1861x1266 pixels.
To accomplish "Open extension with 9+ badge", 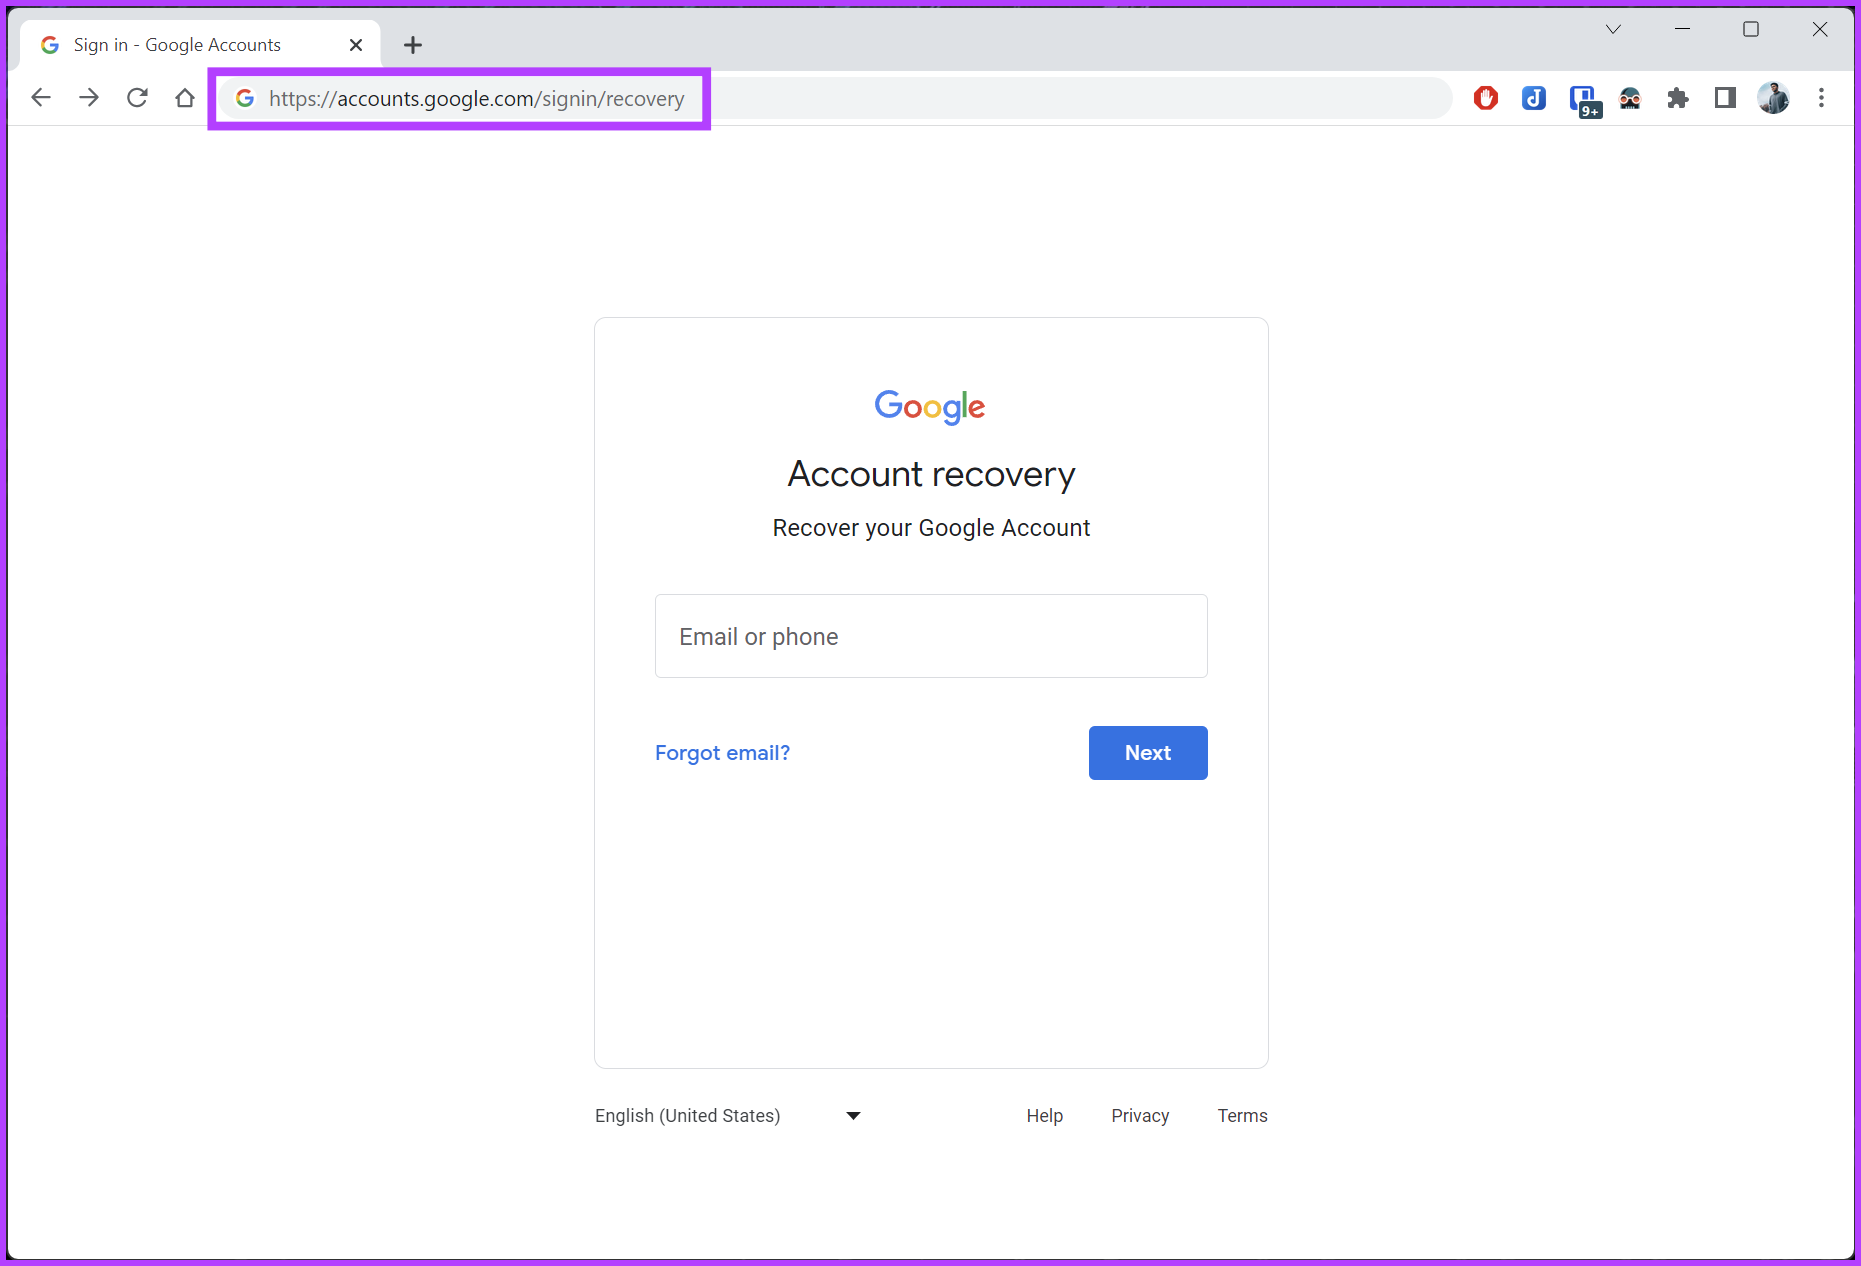I will pyautogui.click(x=1584, y=100).
